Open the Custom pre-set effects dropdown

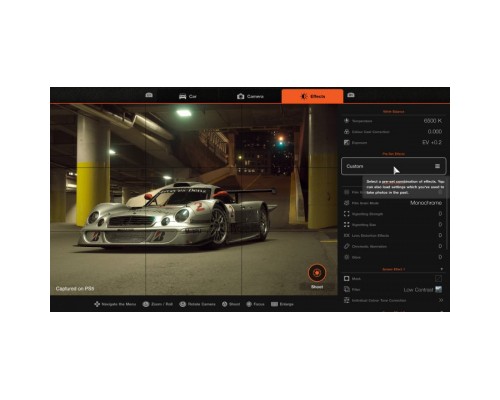pos(394,166)
